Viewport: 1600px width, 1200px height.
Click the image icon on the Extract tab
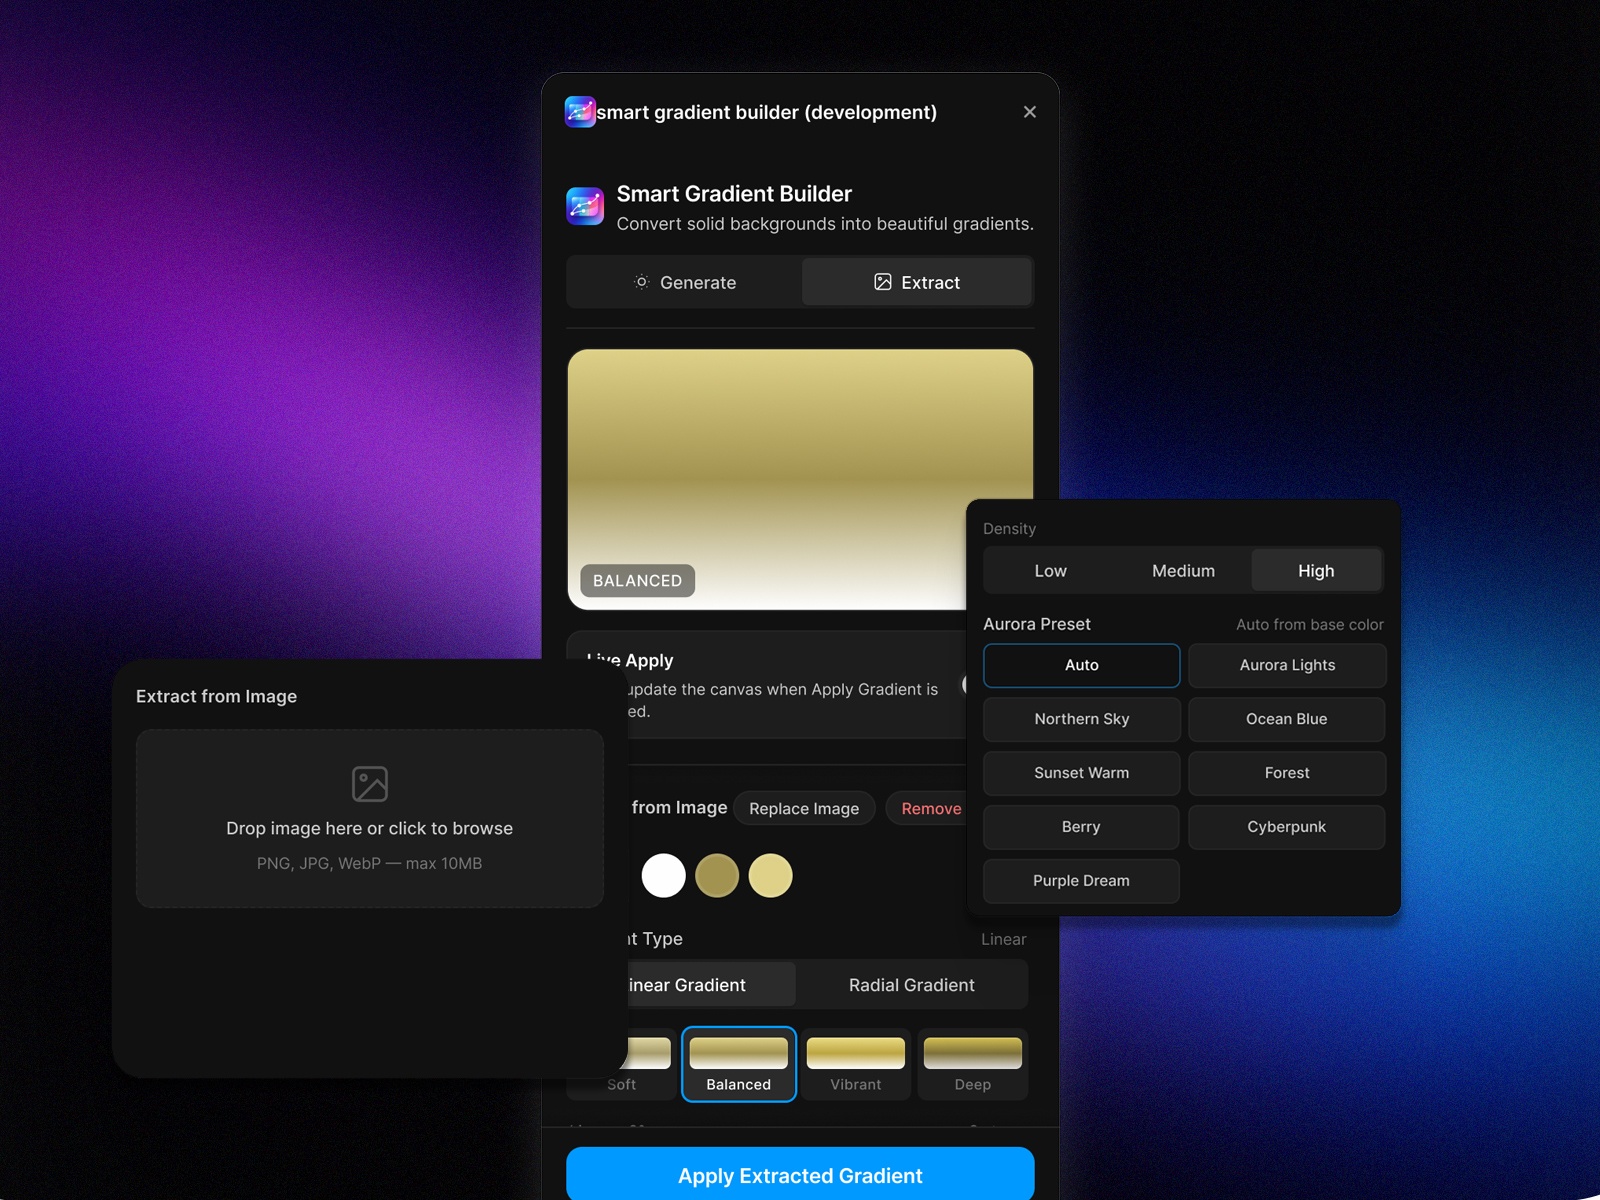pos(883,282)
